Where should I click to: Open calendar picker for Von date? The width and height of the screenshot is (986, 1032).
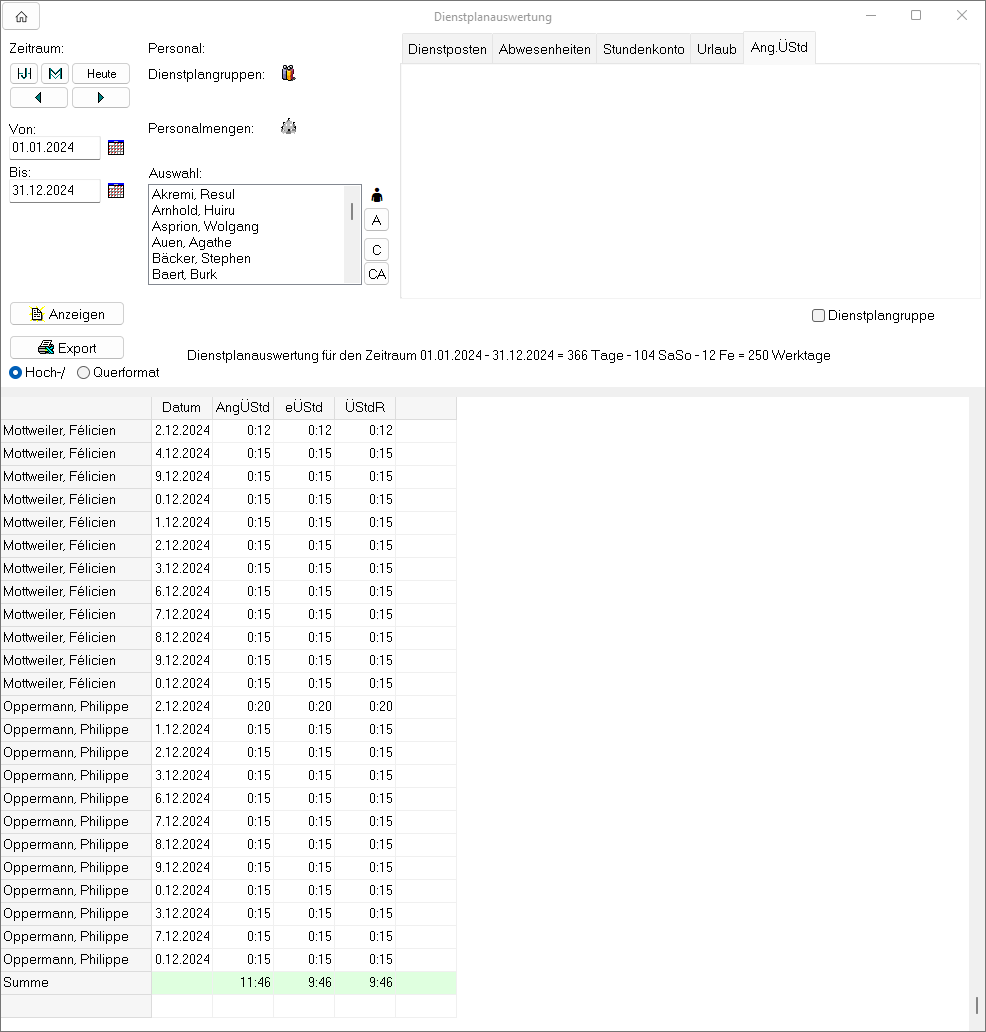point(116,148)
